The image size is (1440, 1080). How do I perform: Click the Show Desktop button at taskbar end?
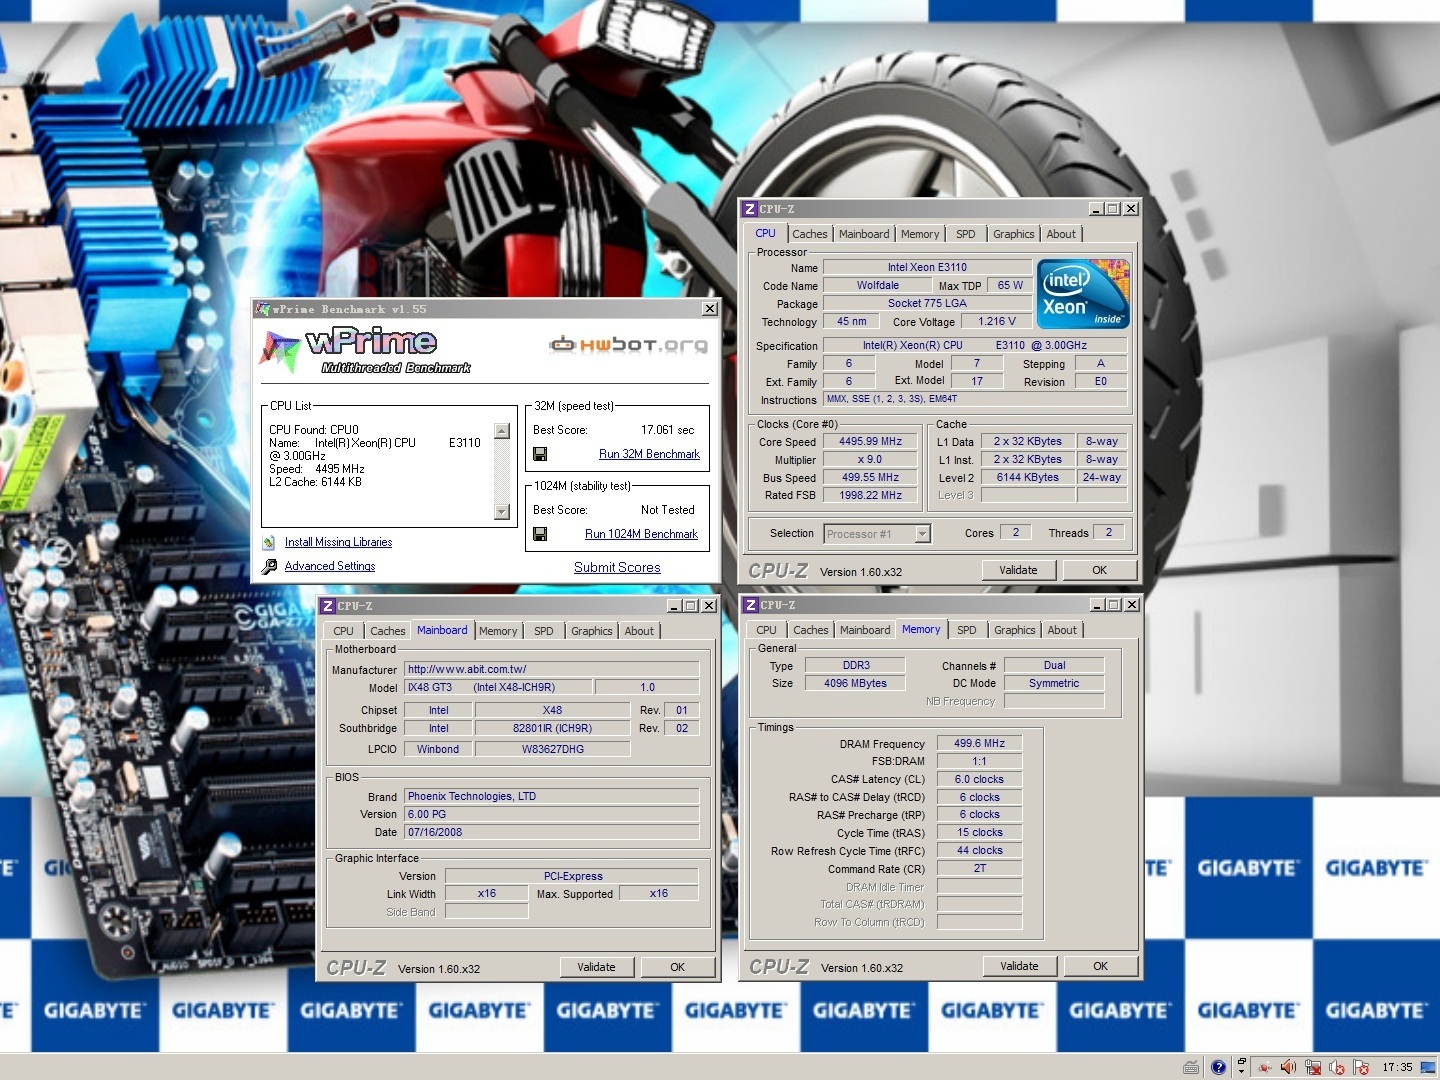coord(1428,1067)
